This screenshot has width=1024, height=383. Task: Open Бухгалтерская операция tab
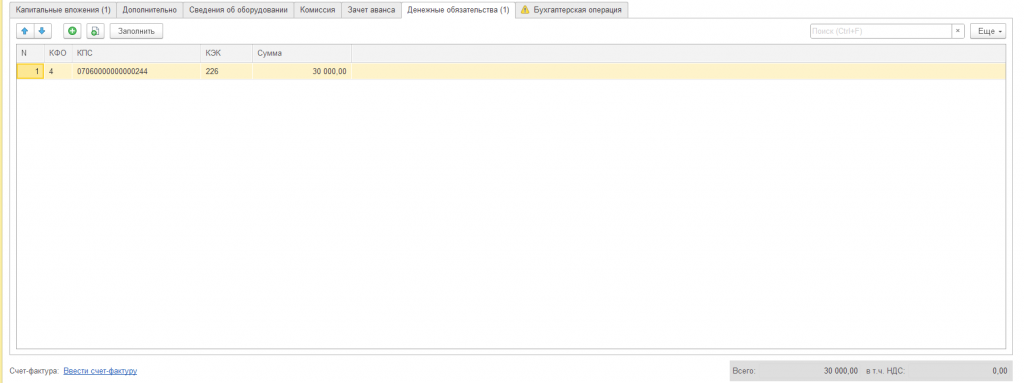tap(572, 10)
